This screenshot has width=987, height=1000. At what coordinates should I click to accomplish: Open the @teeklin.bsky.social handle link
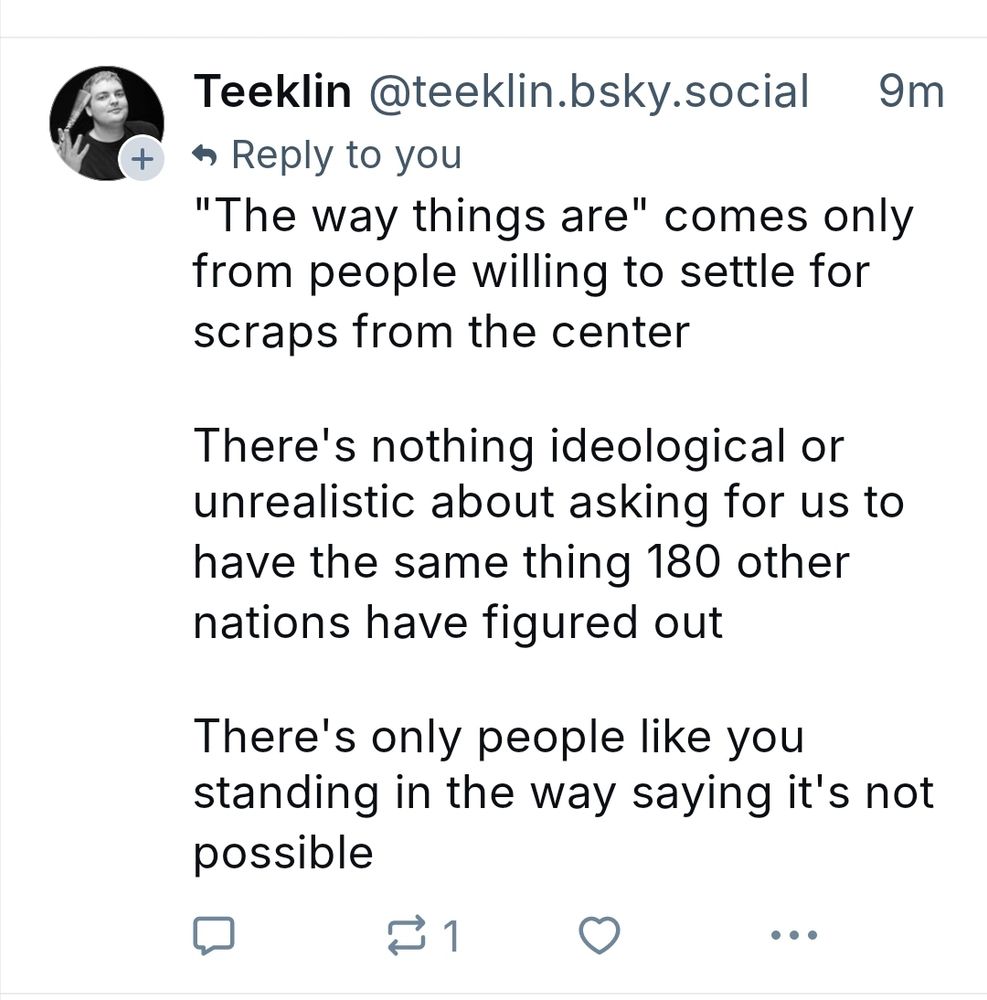[x=588, y=93]
